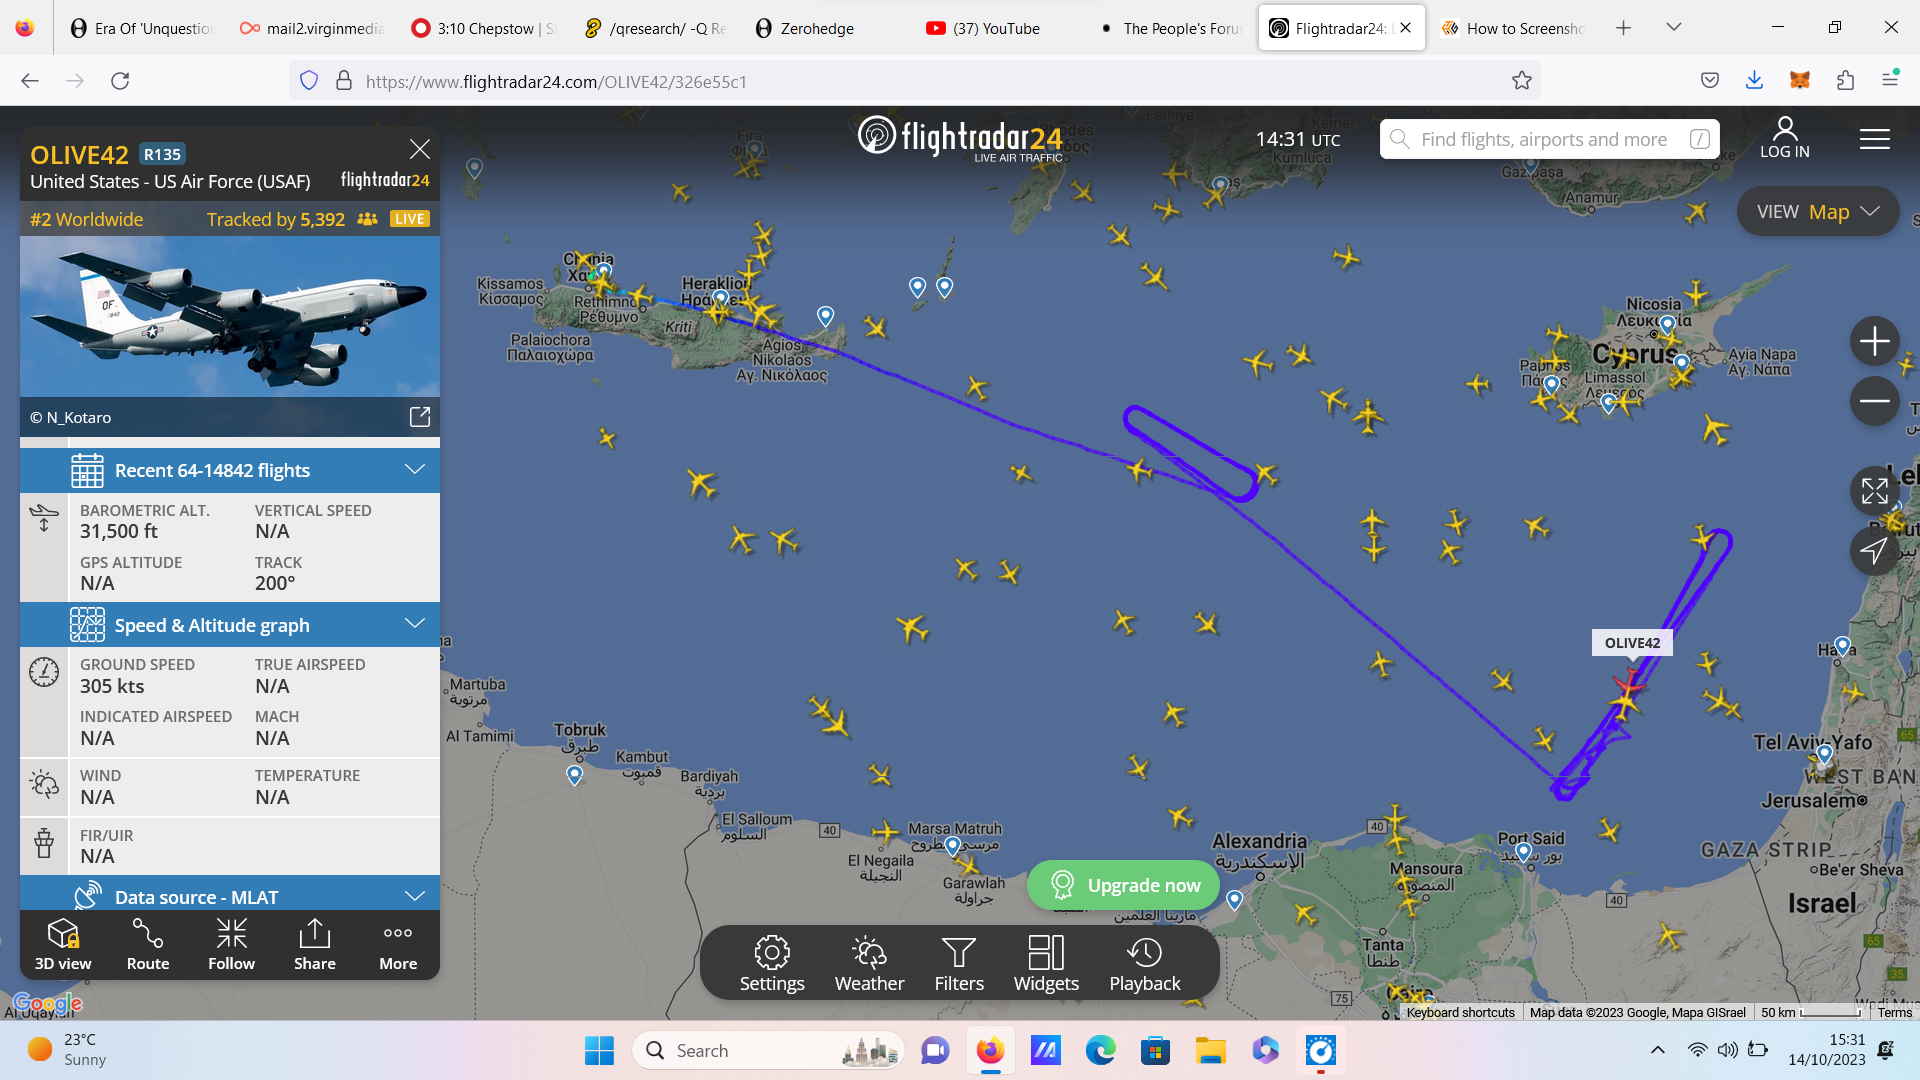Screen dimensions: 1920x1080
Task: Click the LIVE badge
Action: 409,219
